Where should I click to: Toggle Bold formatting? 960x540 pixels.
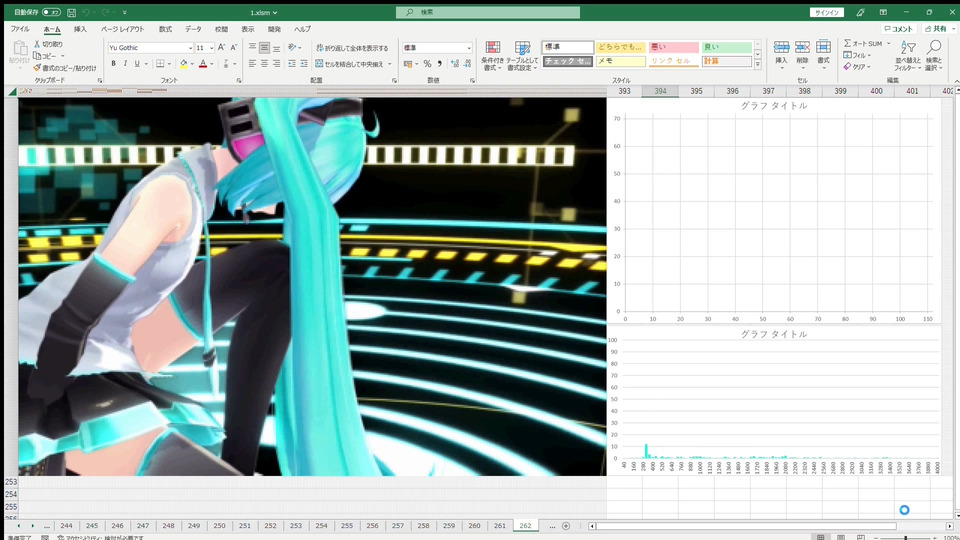pyautogui.click(x=113, y=64)
